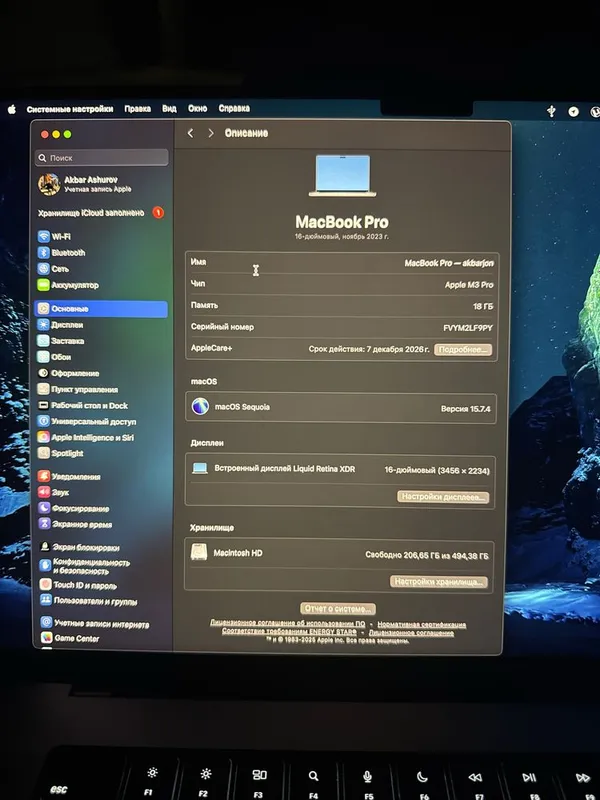Image resolution: width=600 pixels, height=800 pixels.
Task: Open Настройки хранилища button
Action: [x=439, y=582]
